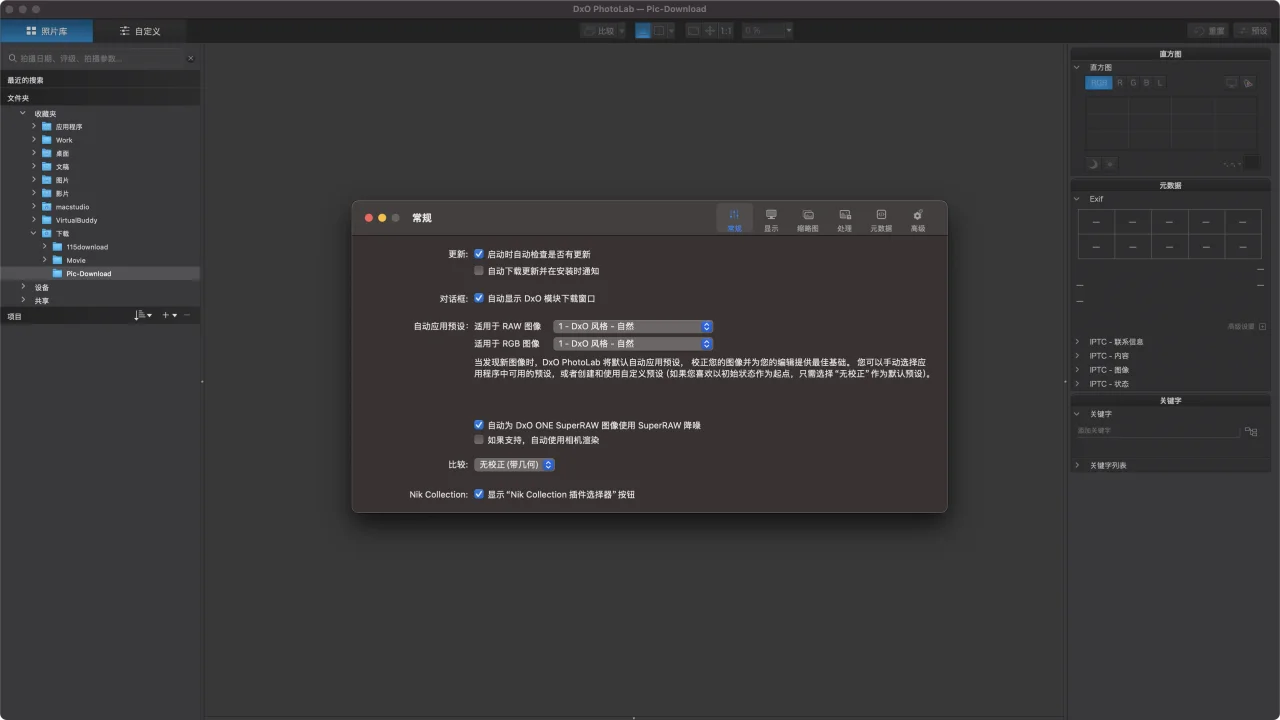This screenshot has height=720, width=1280.
Task: Open the 缩略图 preferences tab
Action: [808, 220]
